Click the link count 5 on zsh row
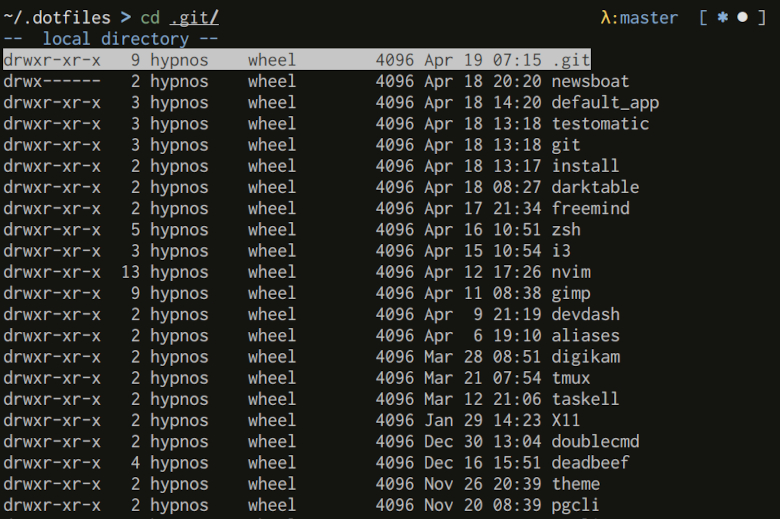 135,229
